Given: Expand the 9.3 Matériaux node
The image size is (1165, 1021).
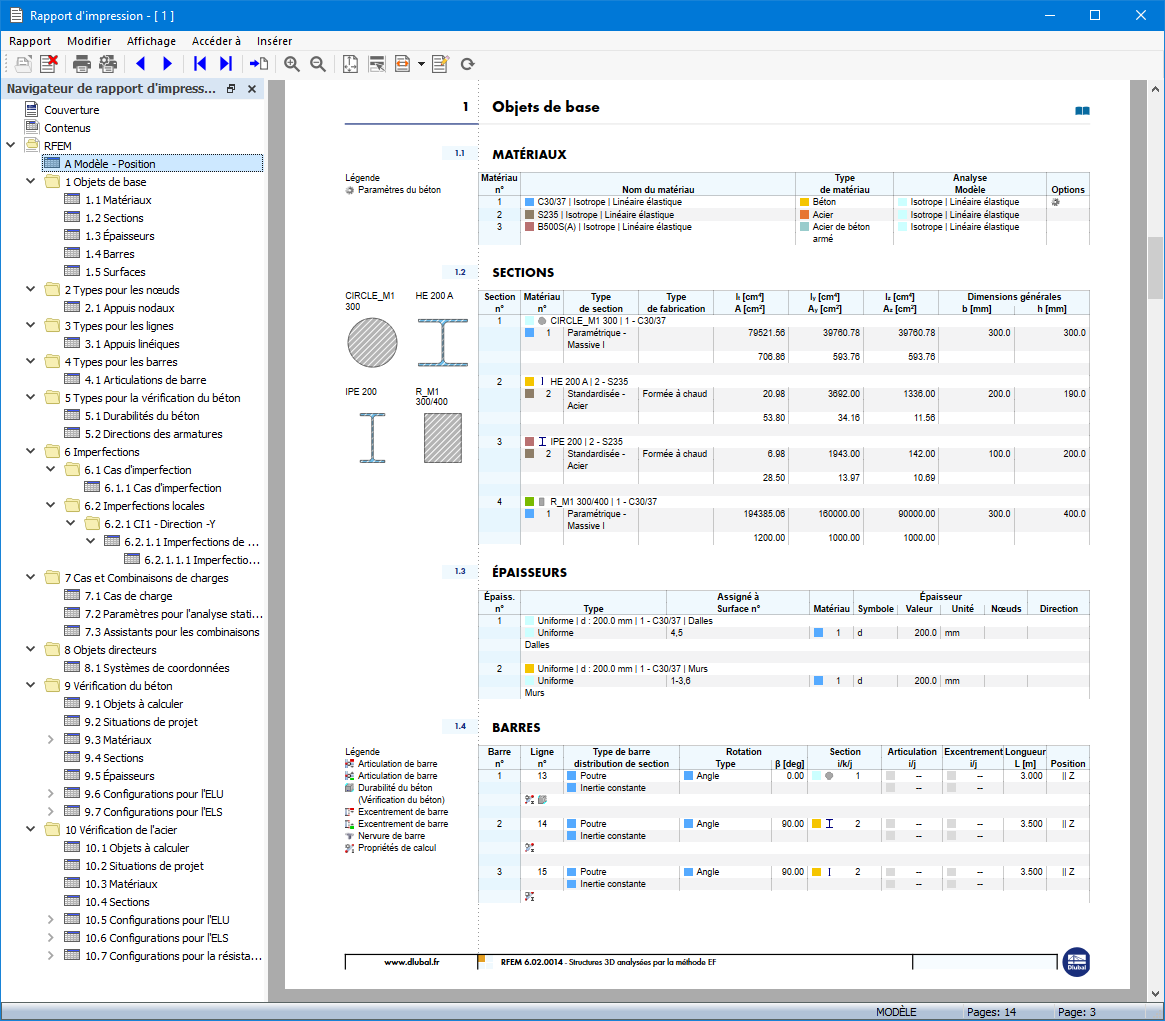Looking at the screenshot, I should [x=51, y=739].
